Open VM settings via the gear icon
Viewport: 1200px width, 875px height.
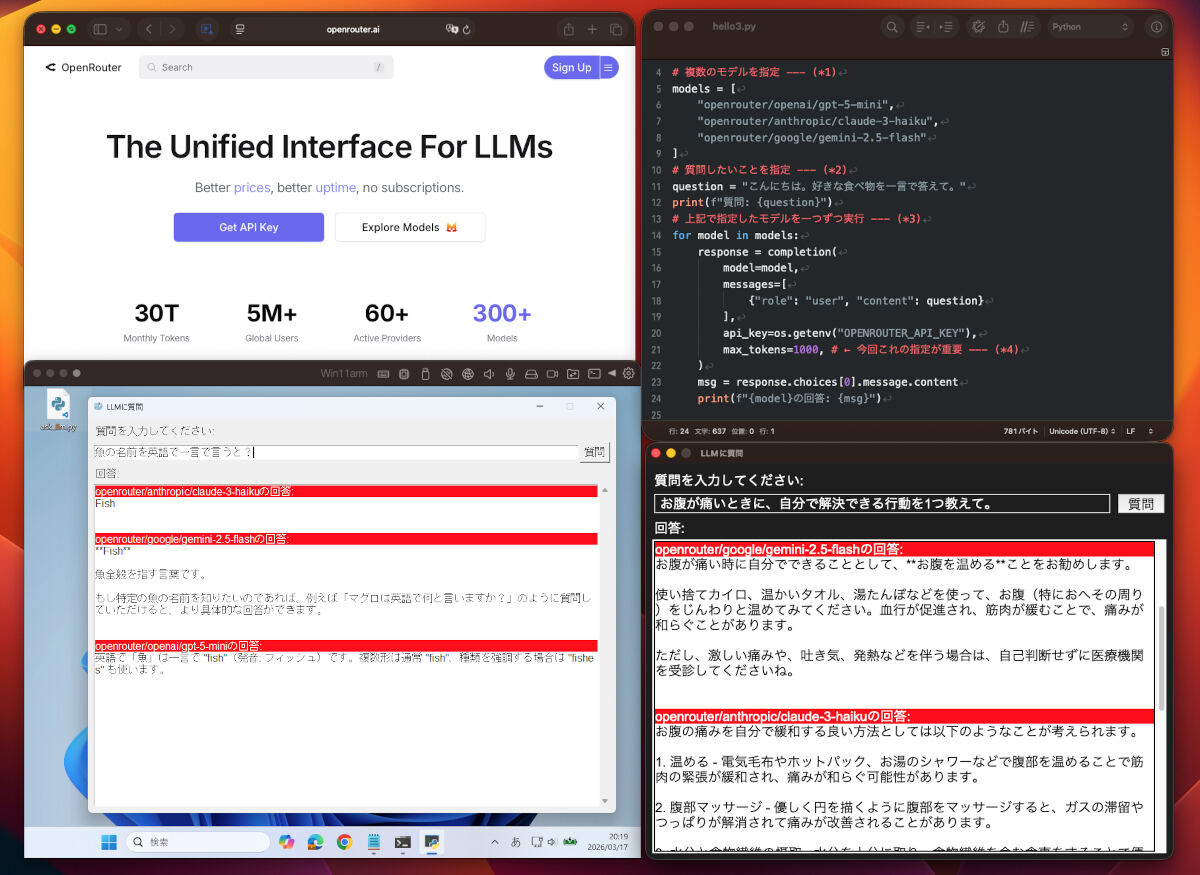(627, 372)
